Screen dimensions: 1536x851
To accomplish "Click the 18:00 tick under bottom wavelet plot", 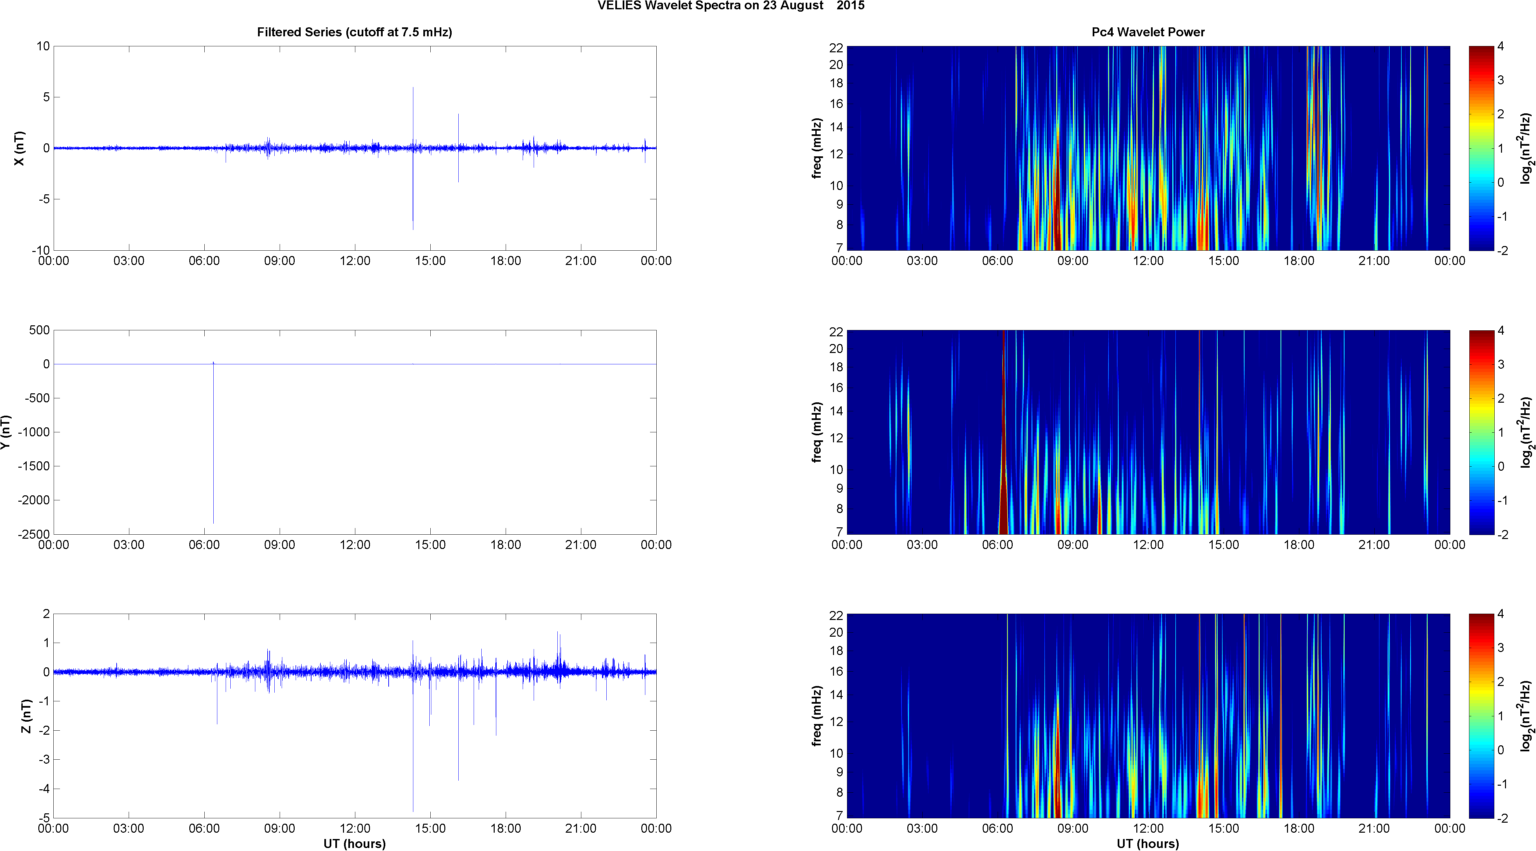I will (x=1298, y=829).
